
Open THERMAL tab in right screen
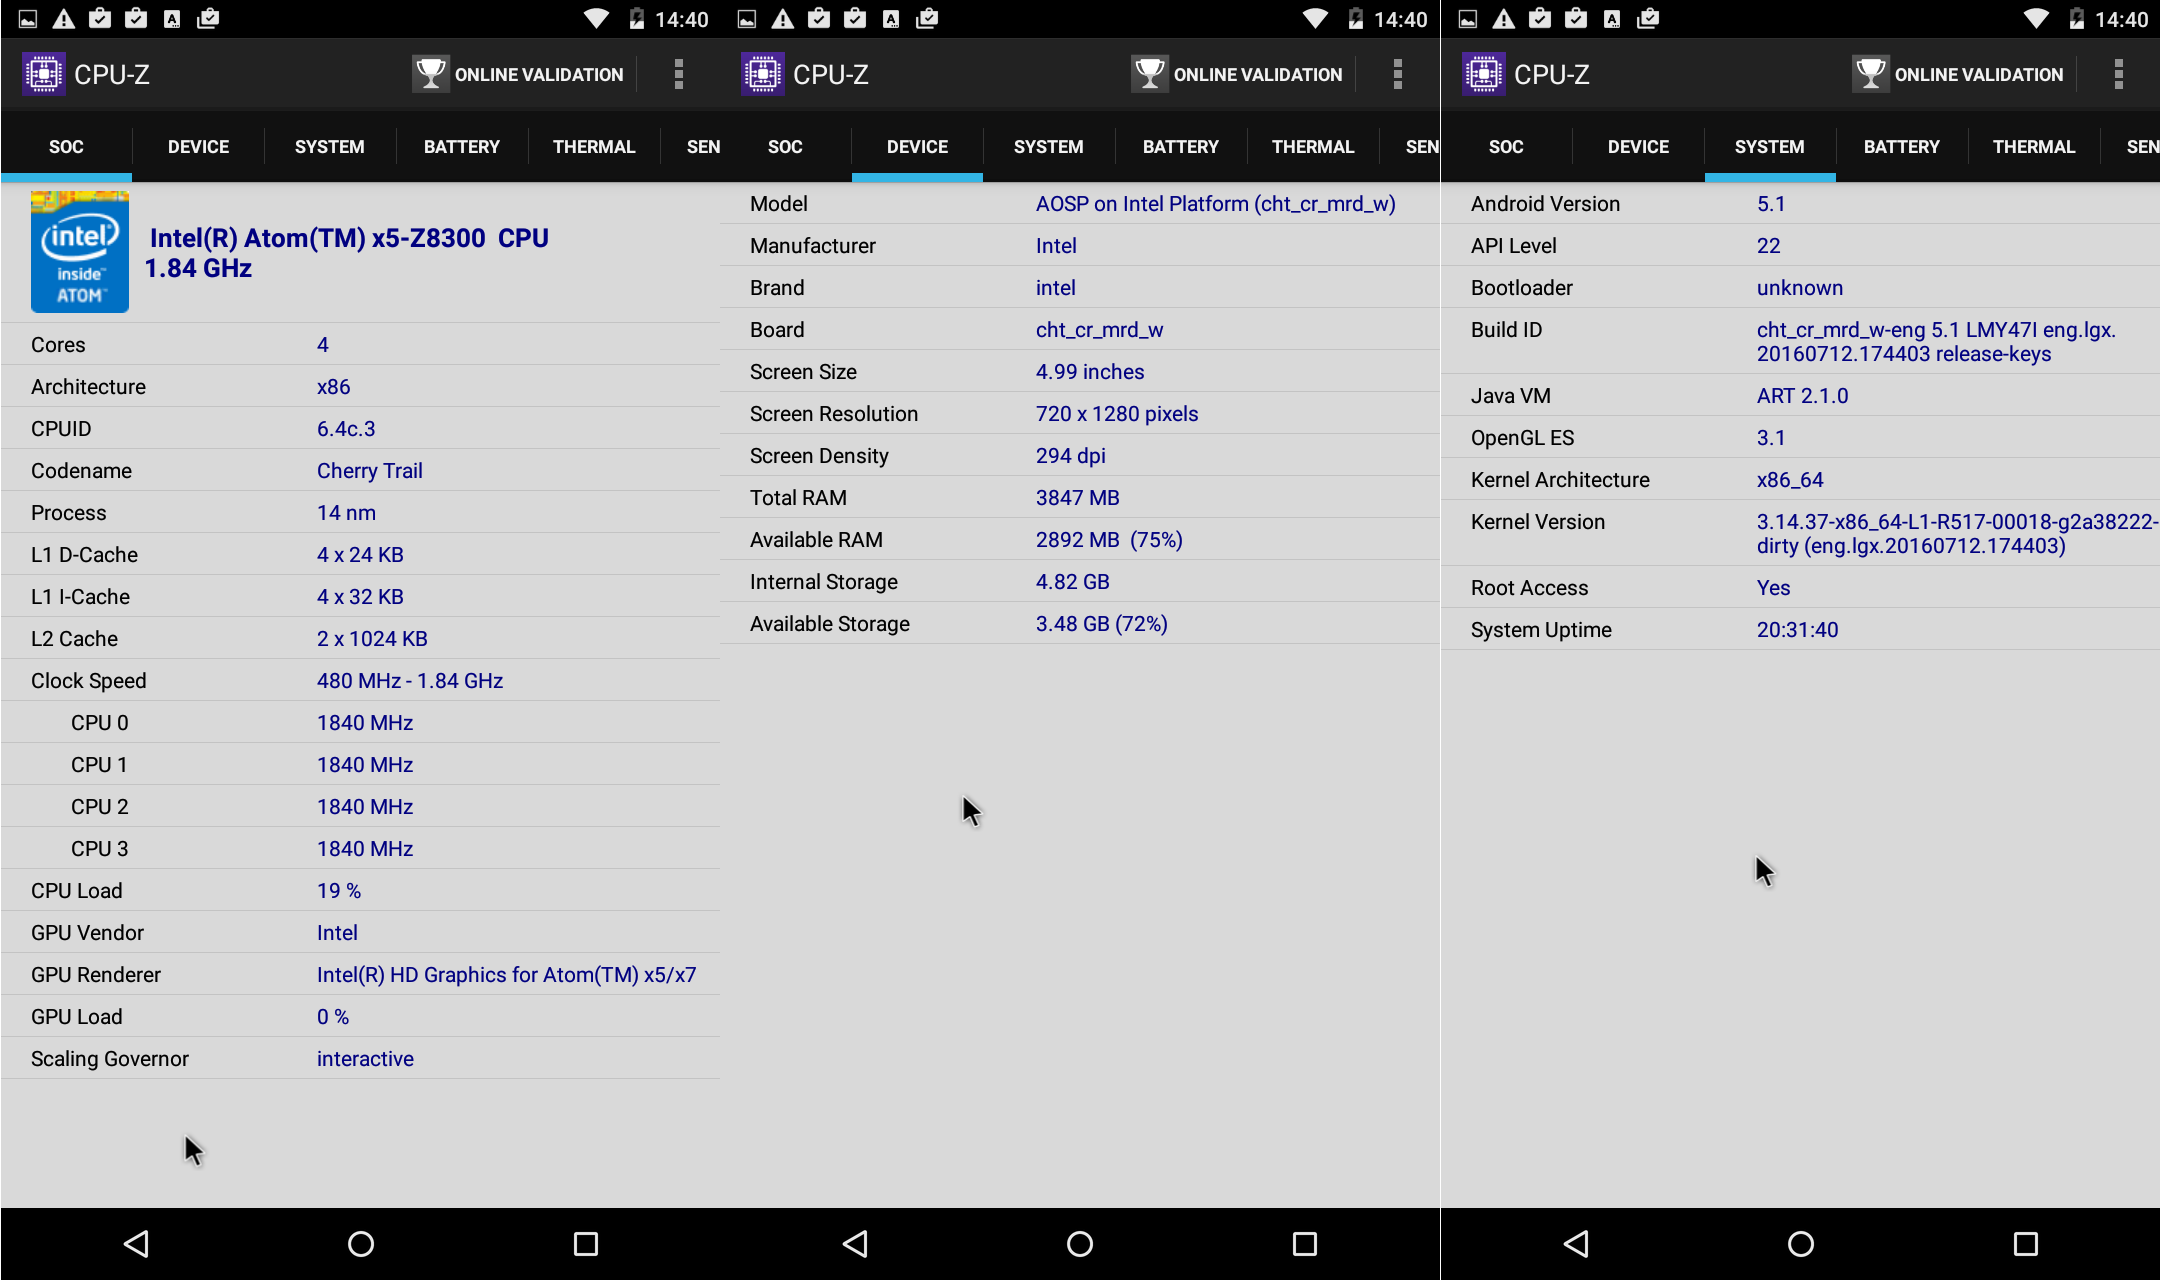click(x=2034, y=147)
